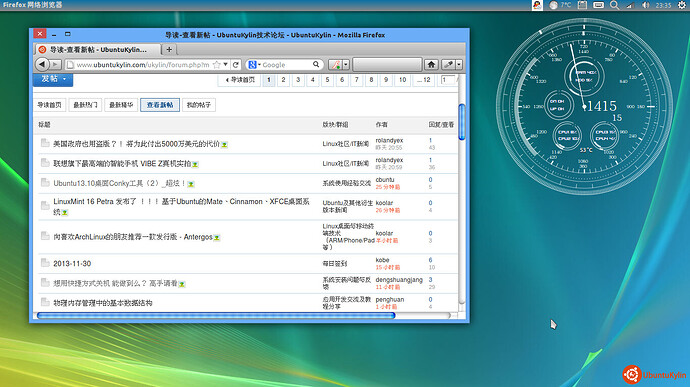
Task: Select the 查看新帖 tab
Action: 160,105
